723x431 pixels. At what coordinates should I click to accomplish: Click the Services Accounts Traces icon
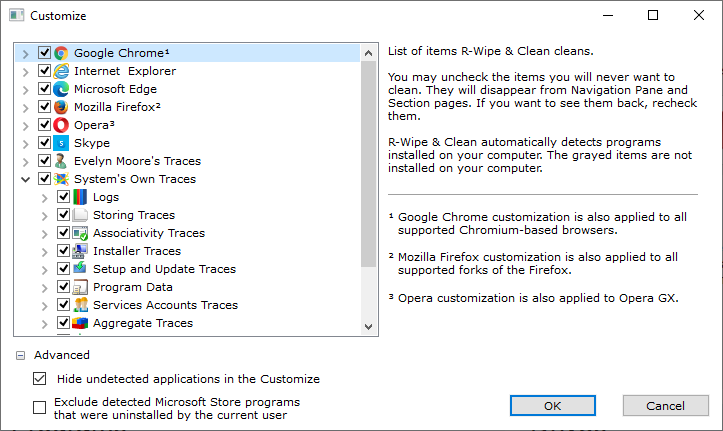click(80, 305)
